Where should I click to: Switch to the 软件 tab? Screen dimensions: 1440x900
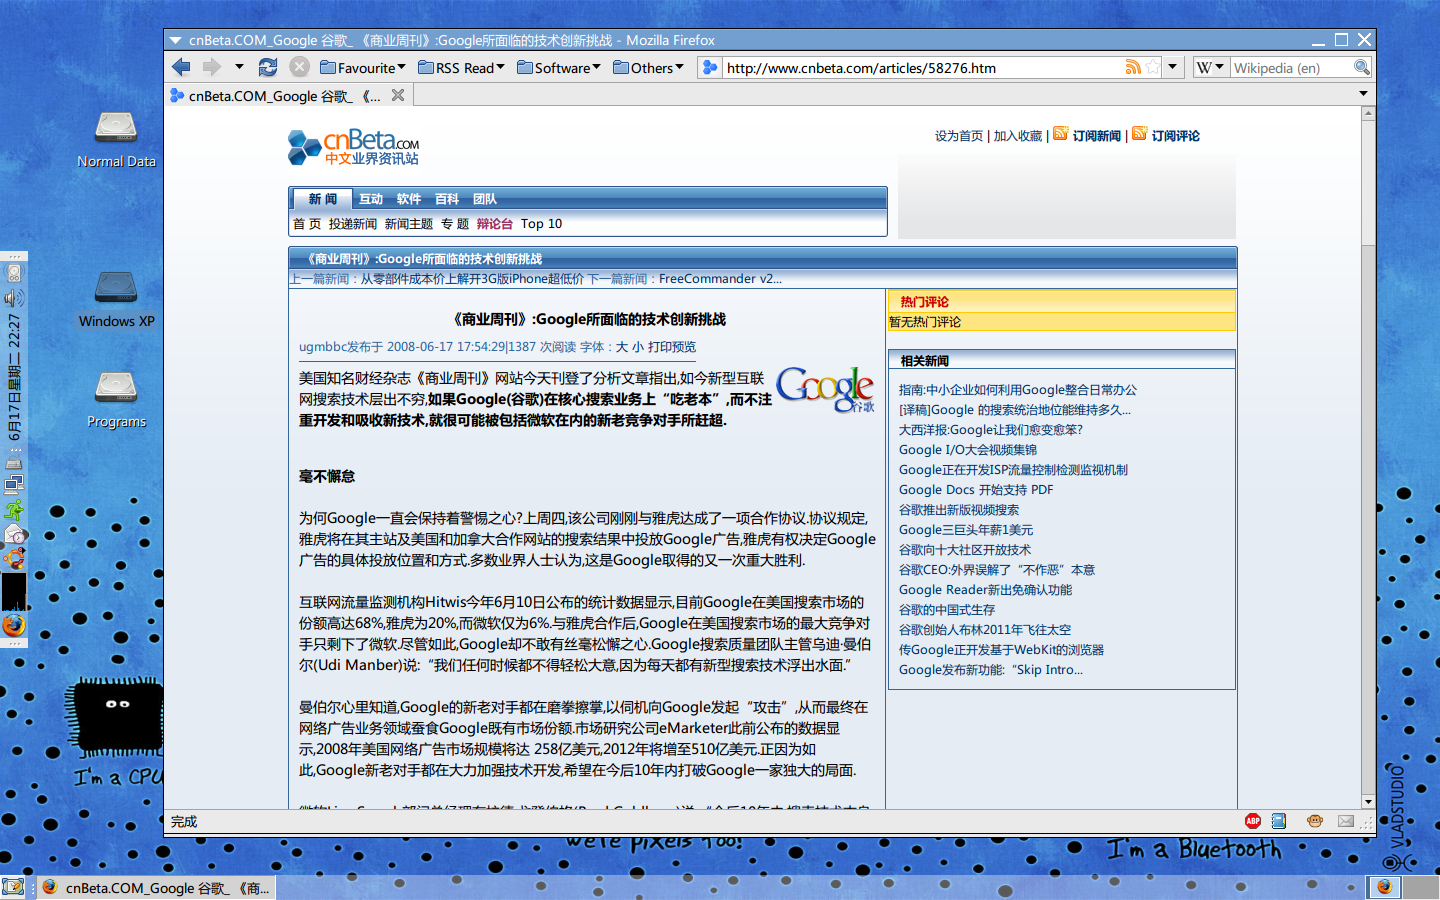click(409, 199)
